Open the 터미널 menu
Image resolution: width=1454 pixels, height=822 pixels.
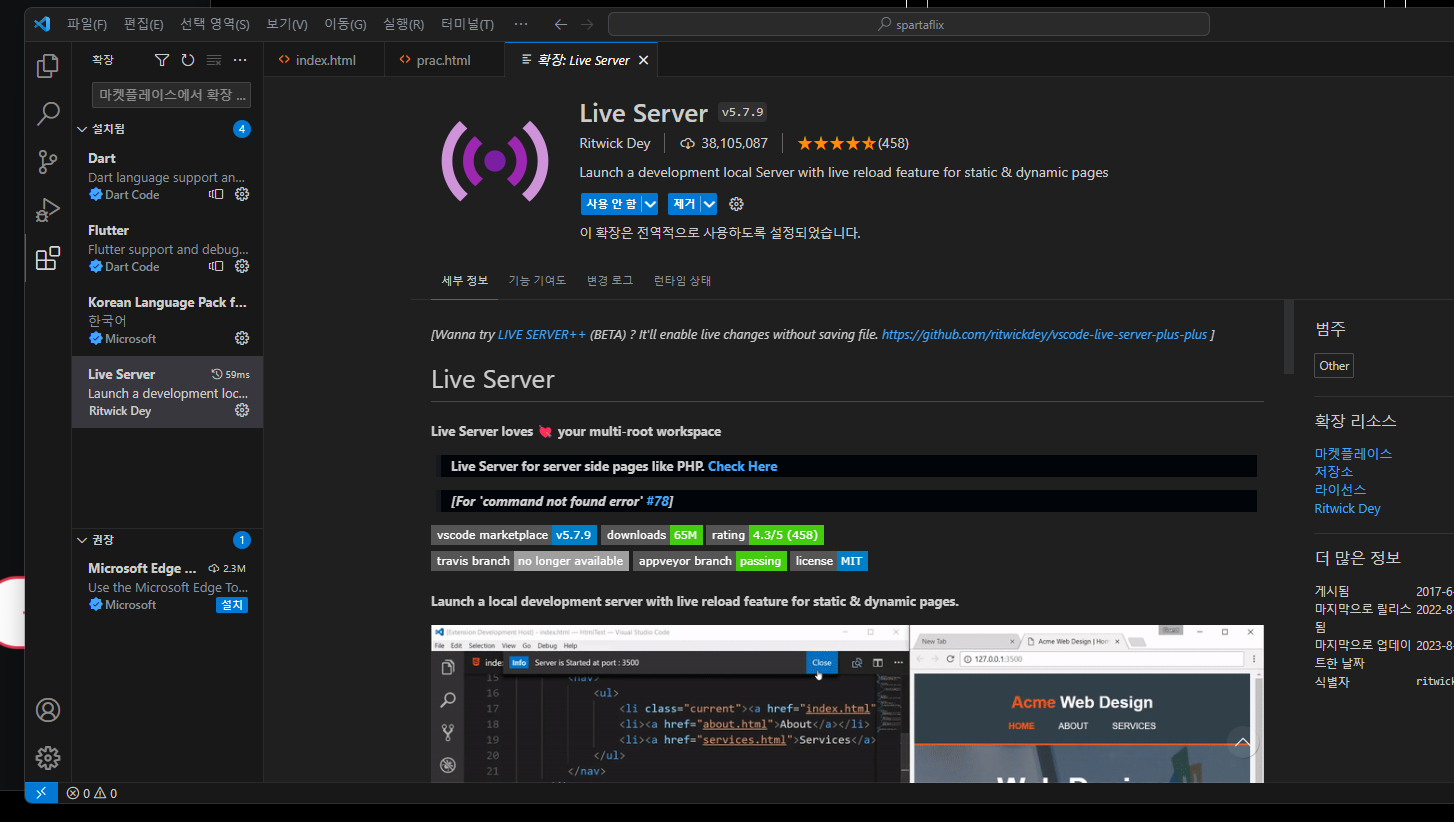pyautogui.click(x=467, y=24)
